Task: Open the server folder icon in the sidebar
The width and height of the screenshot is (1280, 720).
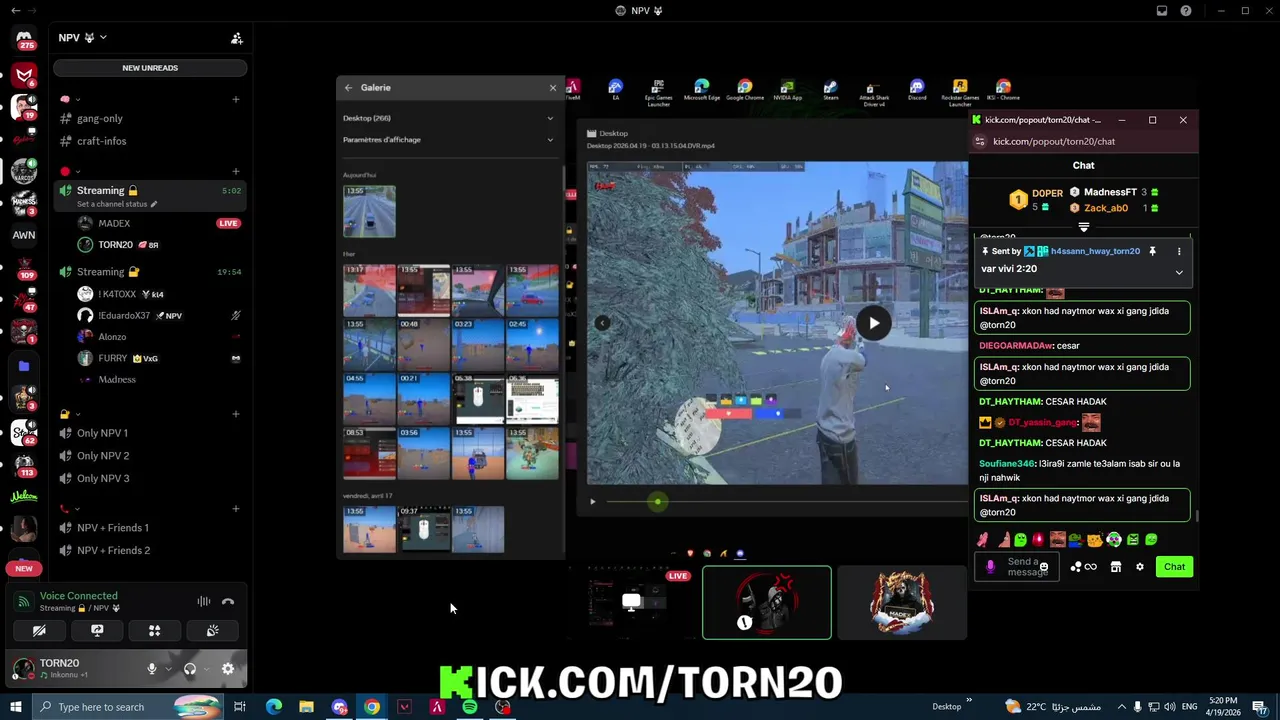Action: [24, 366]
